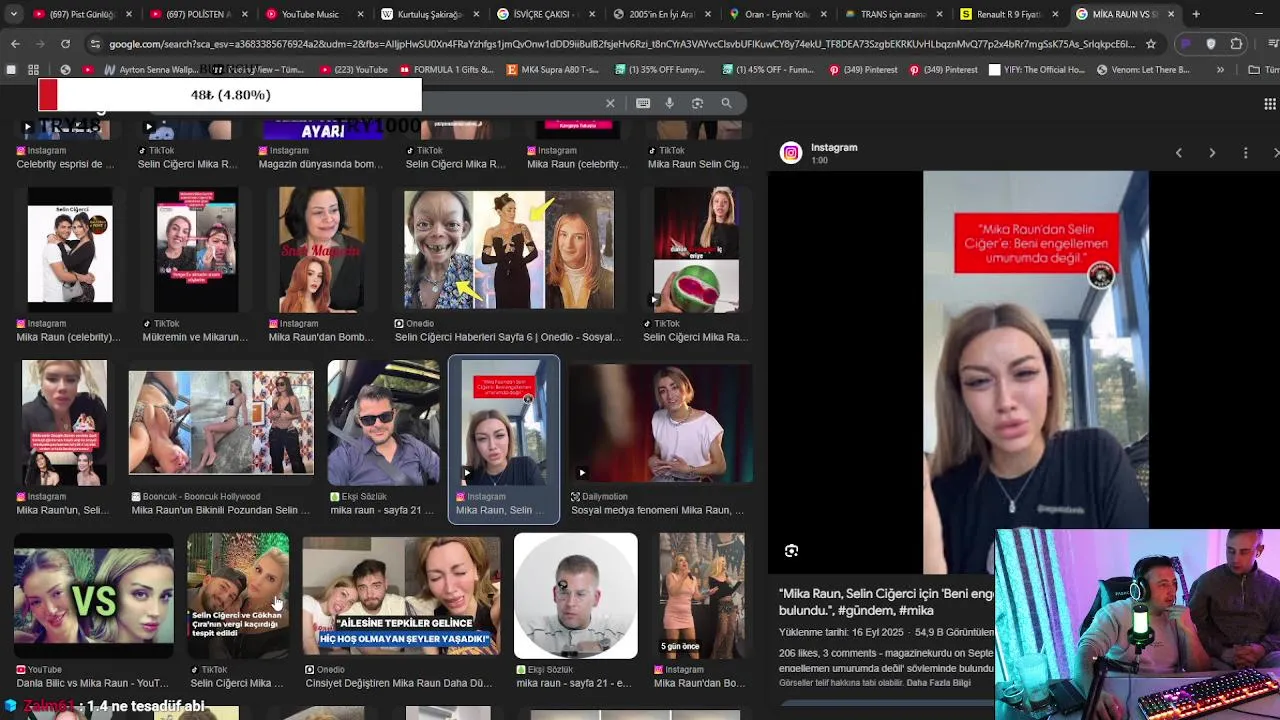1280x720 pixels.
Task: Click the Lens icon on the preview image
Action: pyautogui.click(x=791, y=551)
